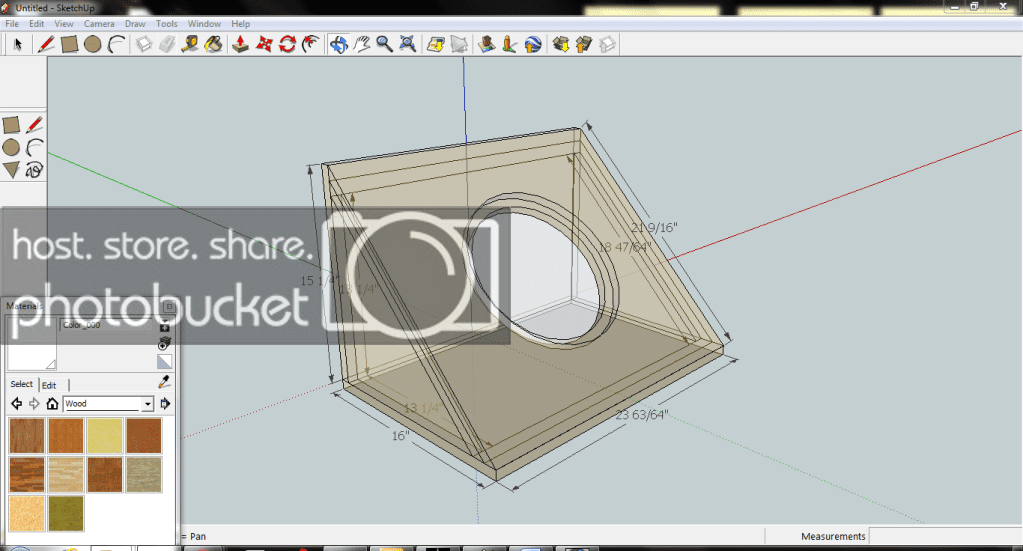
Task: Choose the Circle tool in top toolbar
Action: 93,44
